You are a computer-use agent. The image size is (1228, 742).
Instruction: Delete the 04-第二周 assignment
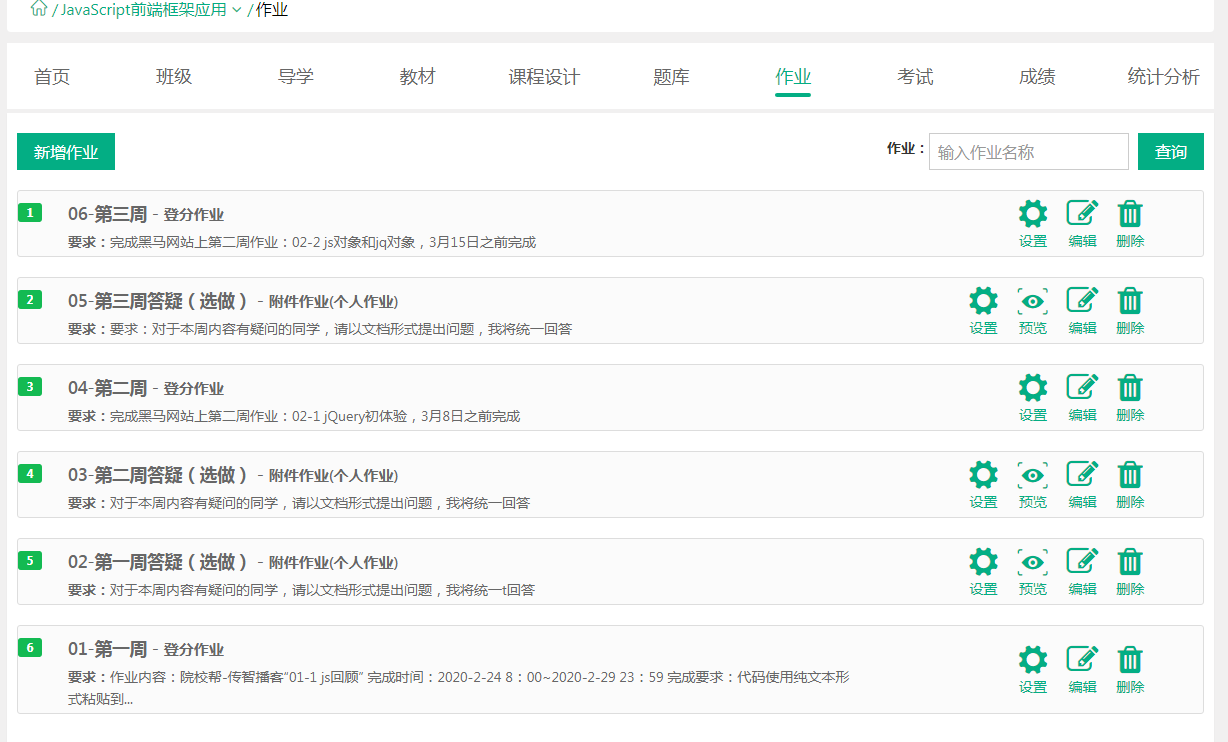tap(1130, 397)
